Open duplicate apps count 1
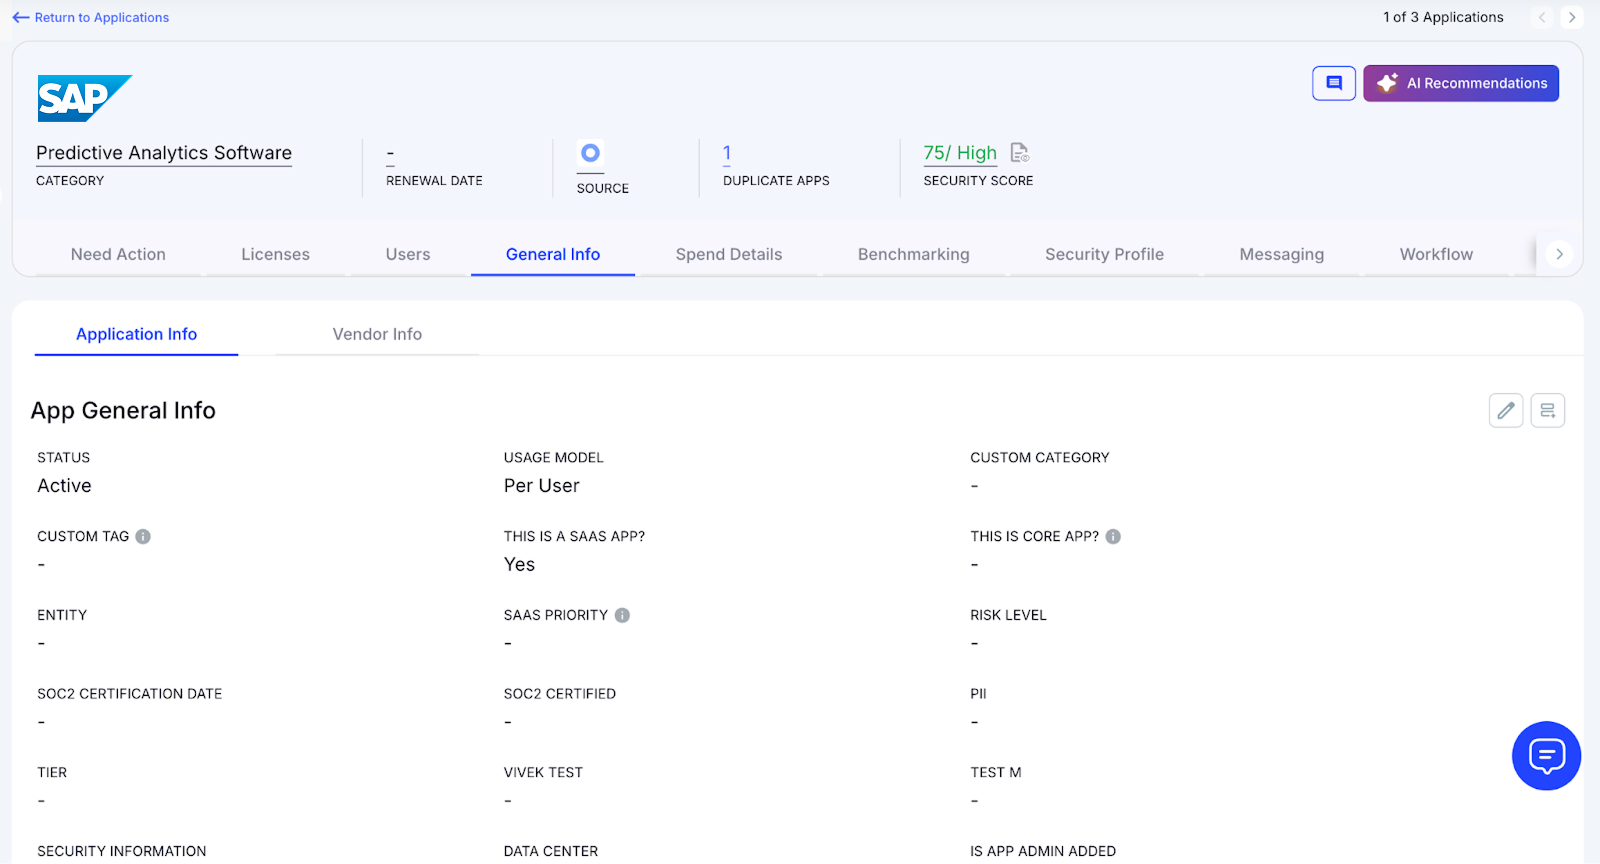This screenshot has width=1600, height=864. click(x=727, y=153)
